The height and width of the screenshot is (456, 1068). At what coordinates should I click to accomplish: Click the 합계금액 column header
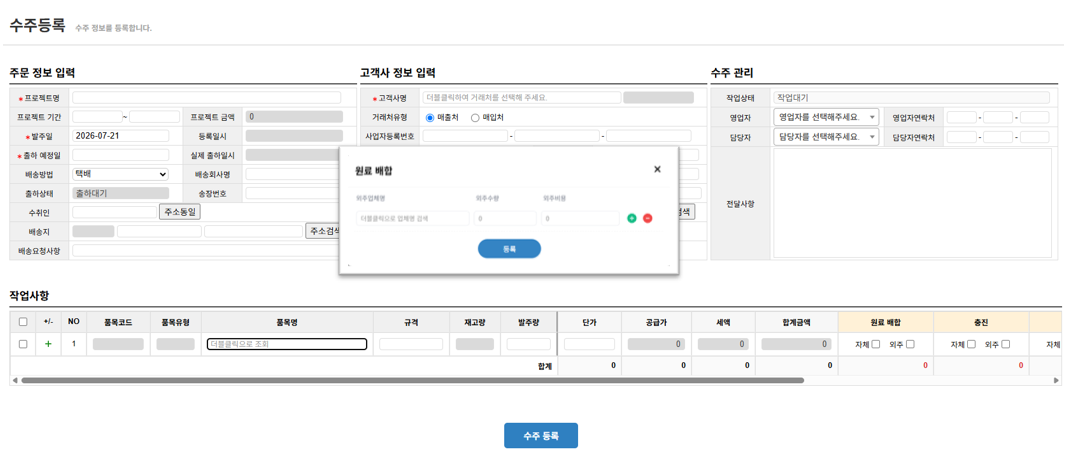(797, 322)
